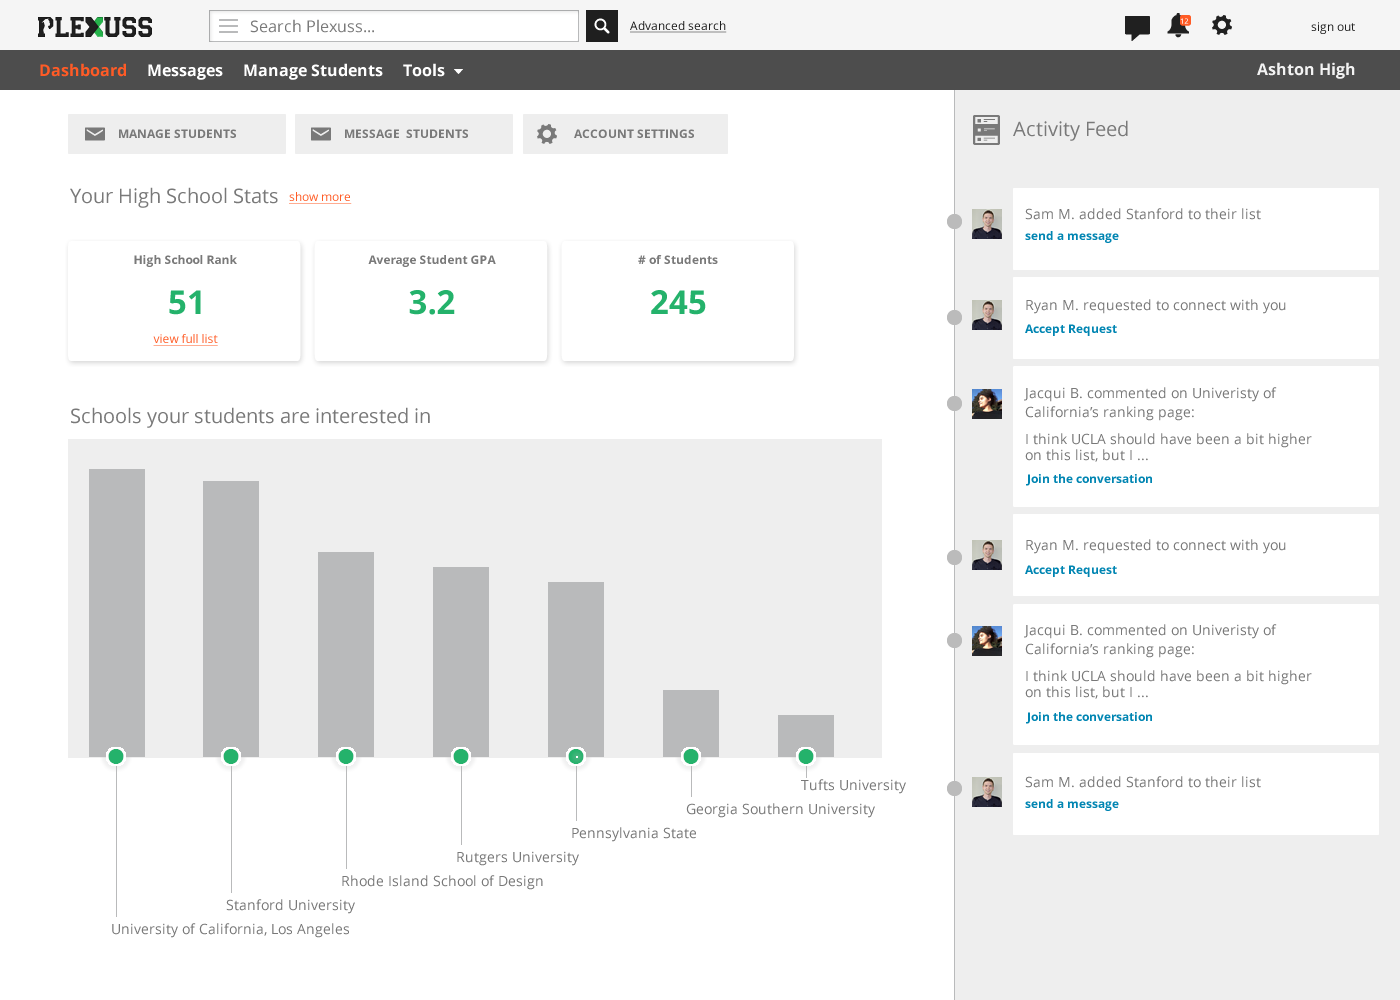Click number of students value 245
Viewport: 1400px width, 1000px height.
point(678,302)
